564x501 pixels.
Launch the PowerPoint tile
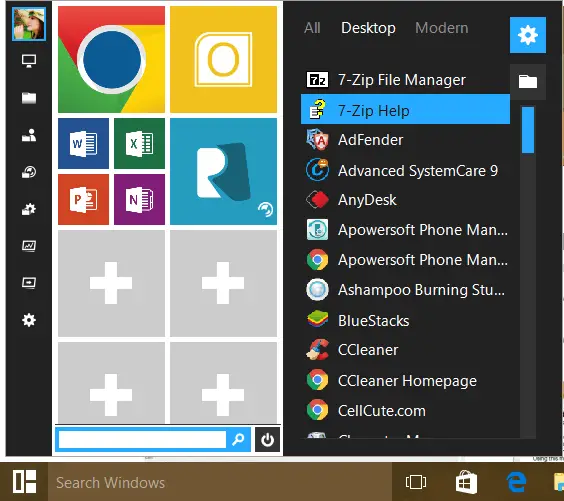(83, 200)
